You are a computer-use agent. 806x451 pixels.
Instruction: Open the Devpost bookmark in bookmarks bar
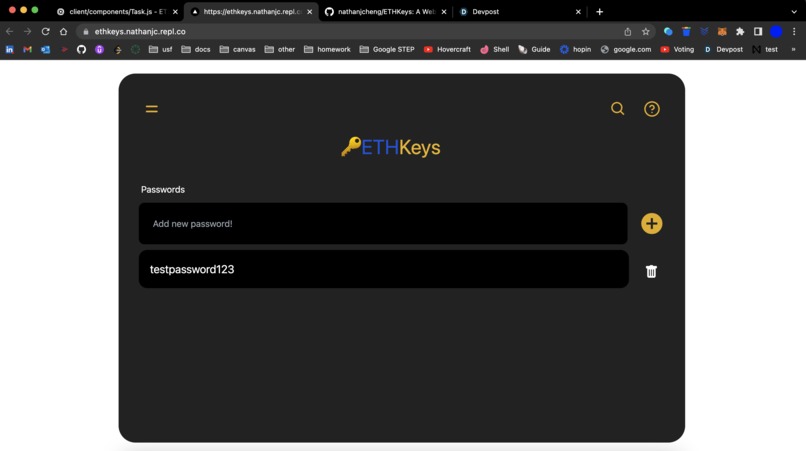[x=723, y=49]
